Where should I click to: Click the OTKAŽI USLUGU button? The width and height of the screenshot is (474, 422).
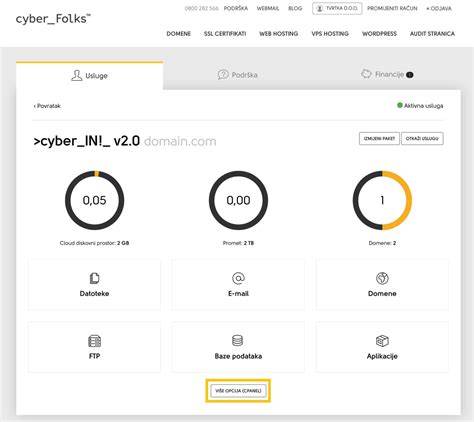point(422,138)
